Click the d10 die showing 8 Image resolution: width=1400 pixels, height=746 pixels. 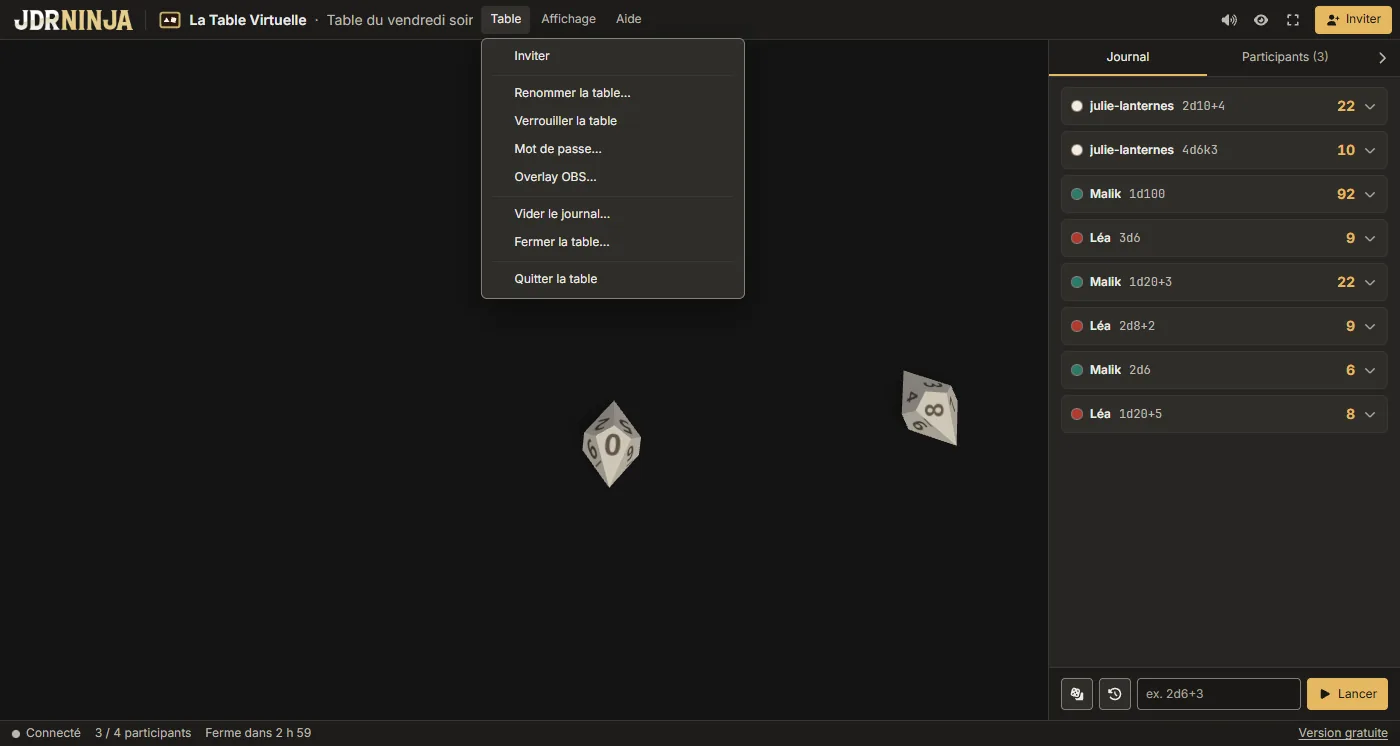coord(929,408)
